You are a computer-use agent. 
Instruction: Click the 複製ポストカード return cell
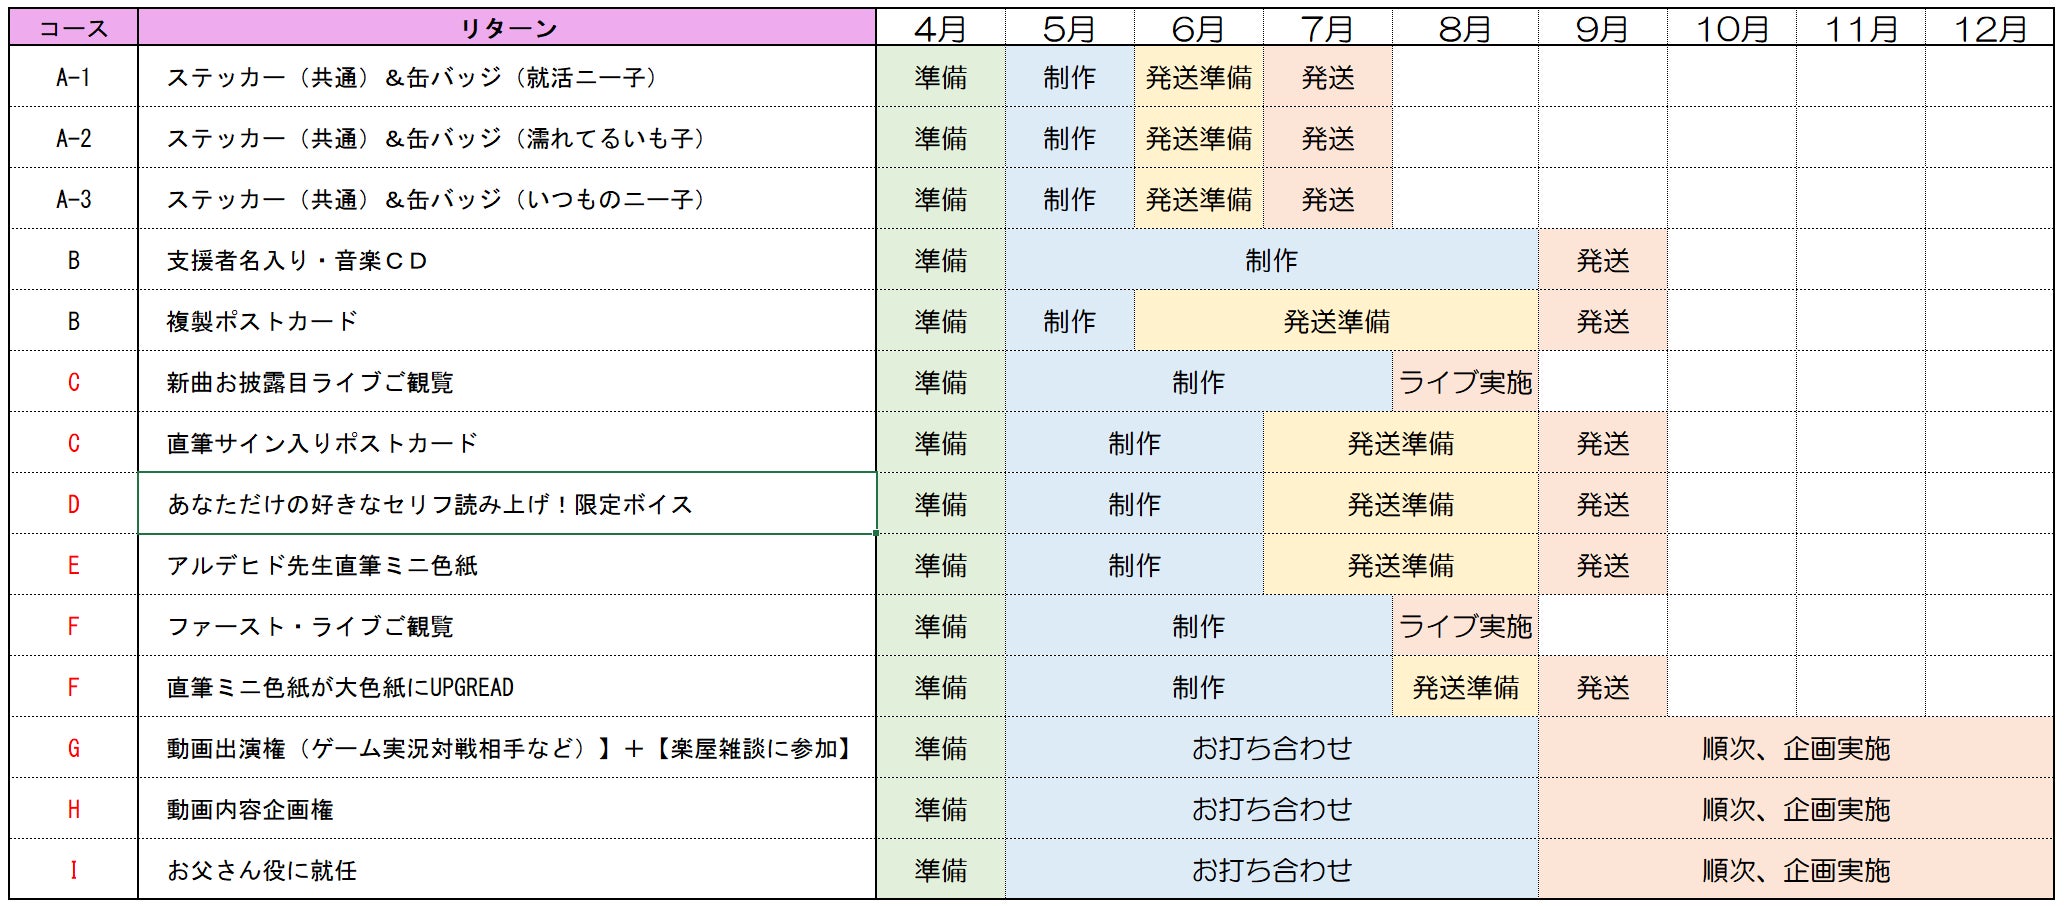507,321
